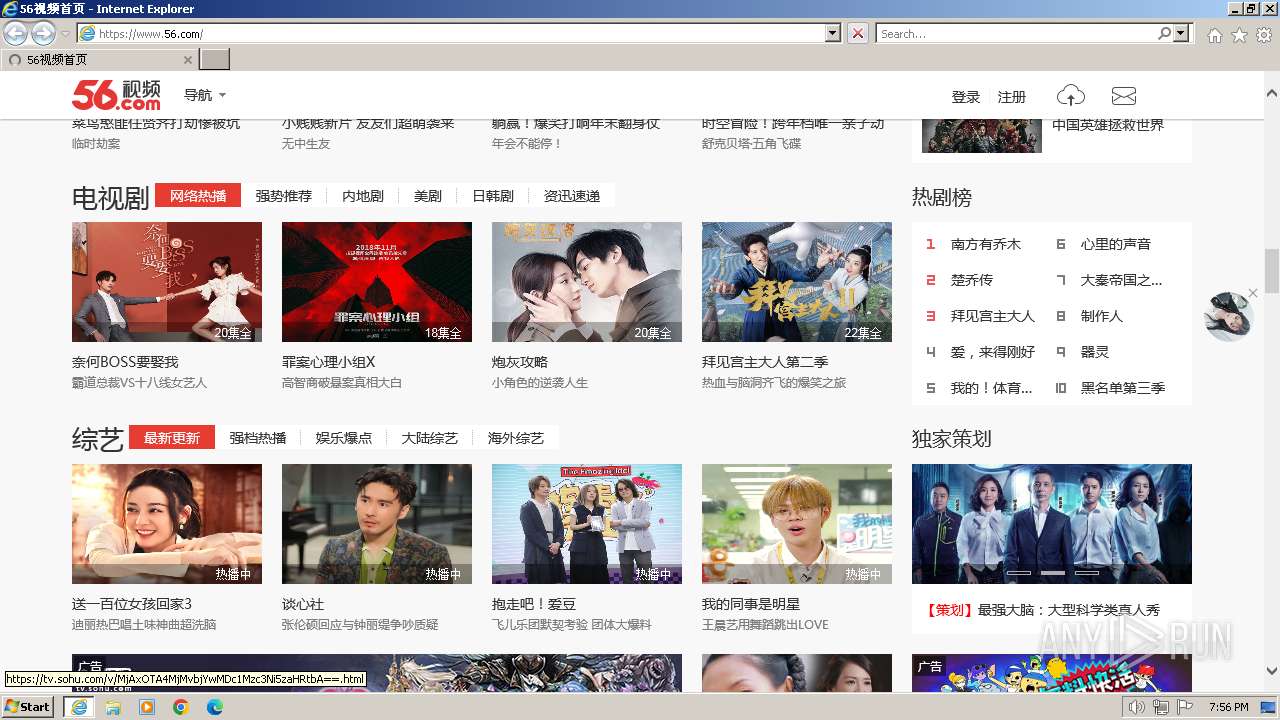The image size is (1280, 720).
Task: Open the IE home icon
Action: (1214, 35)
